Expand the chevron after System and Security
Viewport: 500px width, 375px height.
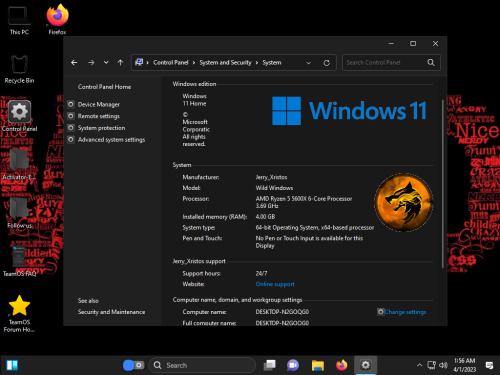257,63
